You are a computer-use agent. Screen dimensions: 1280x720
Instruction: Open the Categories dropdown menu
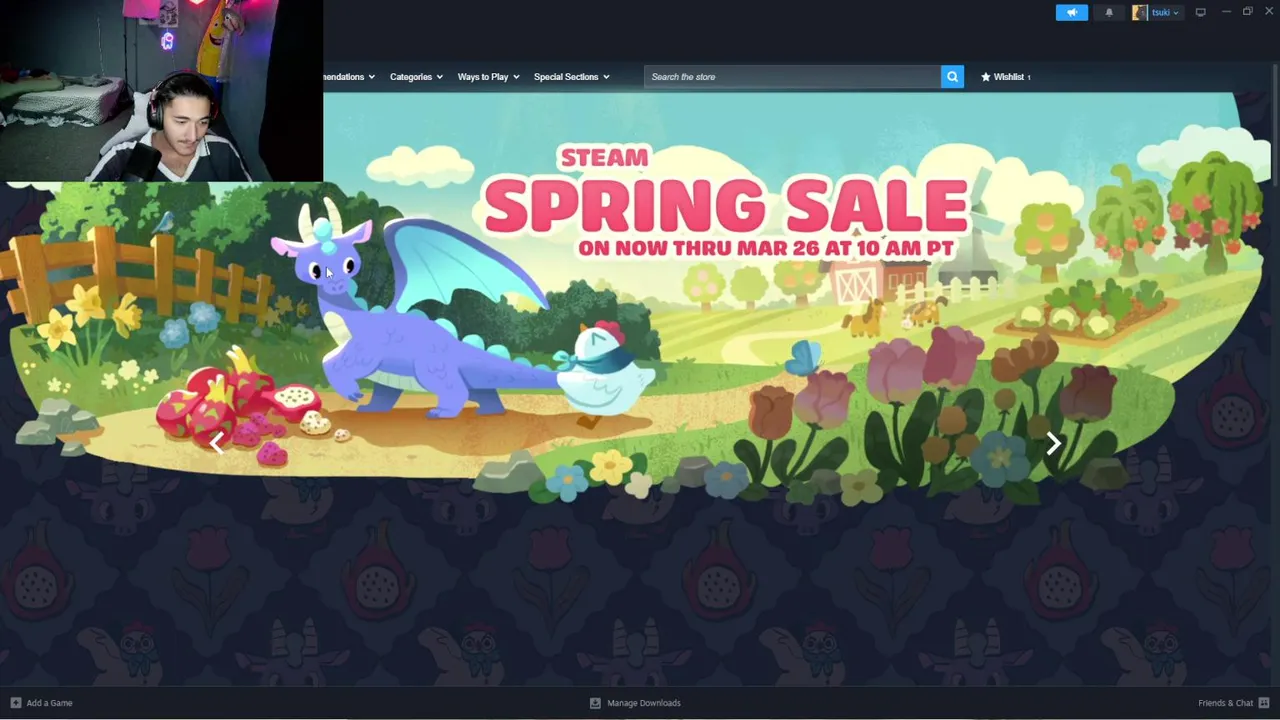pos(416,77)
